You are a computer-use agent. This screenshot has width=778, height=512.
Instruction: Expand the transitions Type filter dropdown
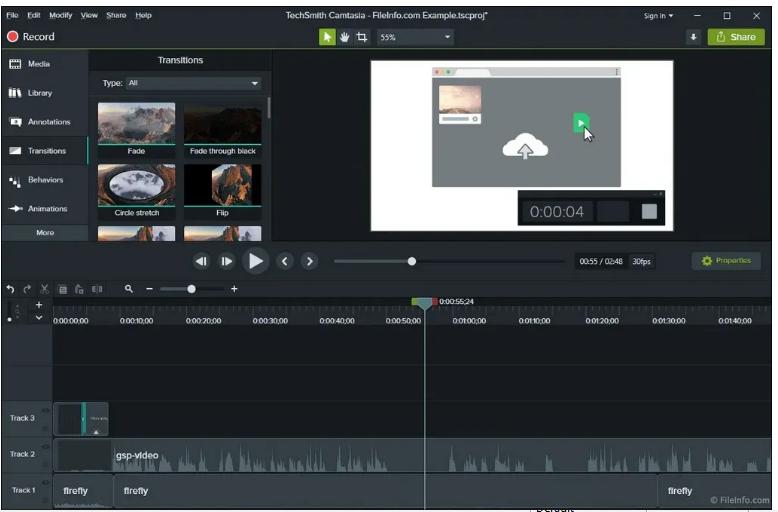click(x=254, y=83)
